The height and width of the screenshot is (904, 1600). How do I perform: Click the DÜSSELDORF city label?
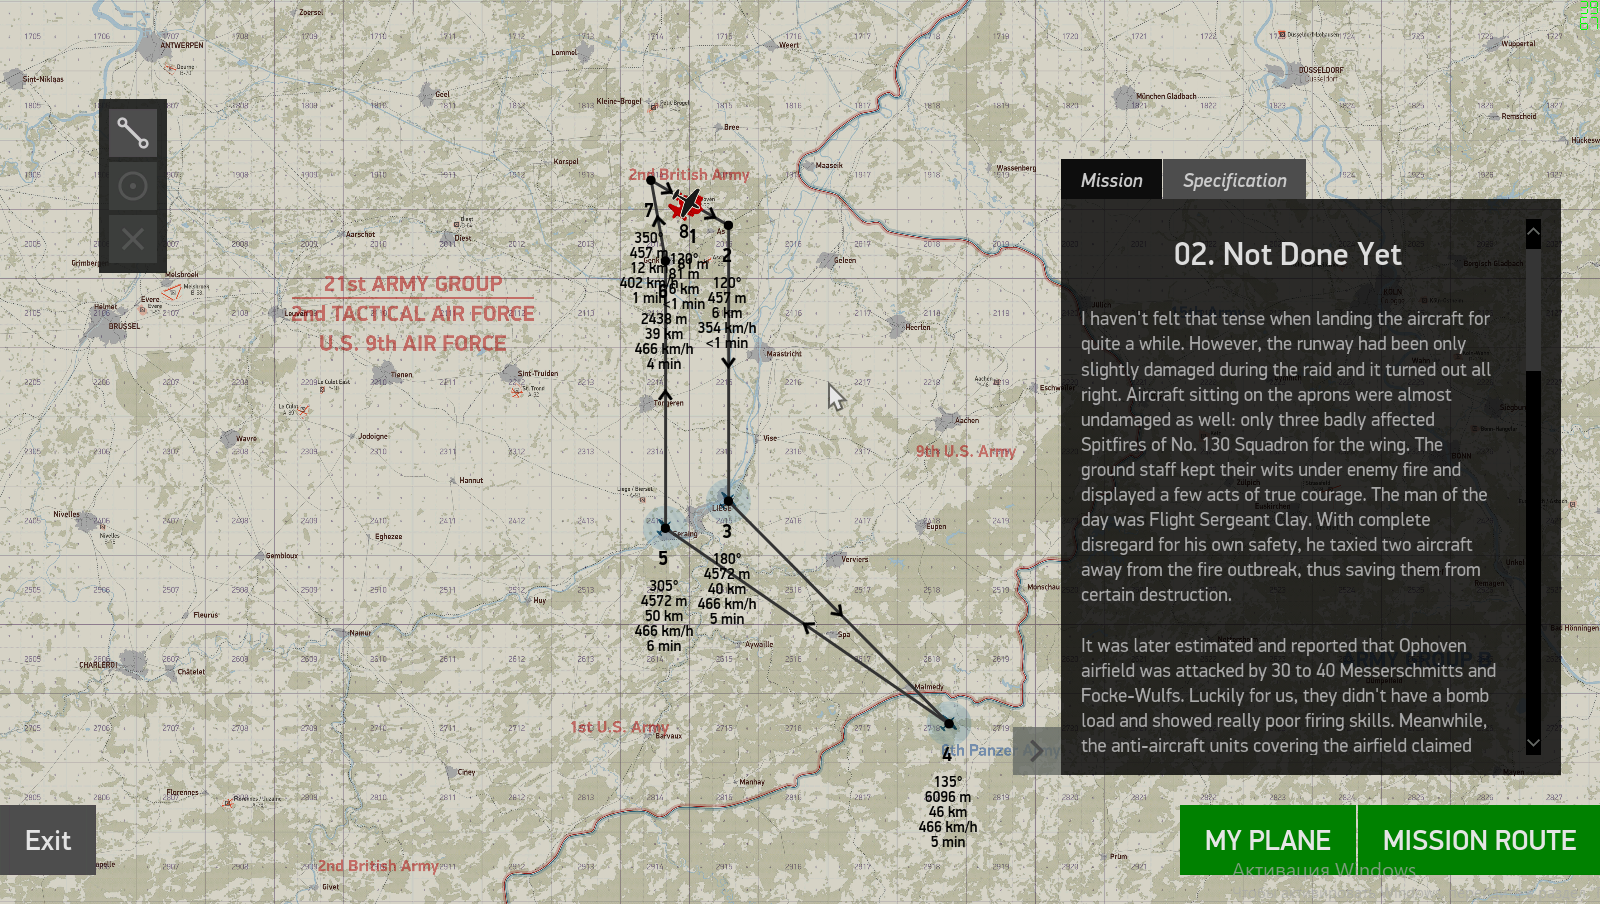[1321, 70]
